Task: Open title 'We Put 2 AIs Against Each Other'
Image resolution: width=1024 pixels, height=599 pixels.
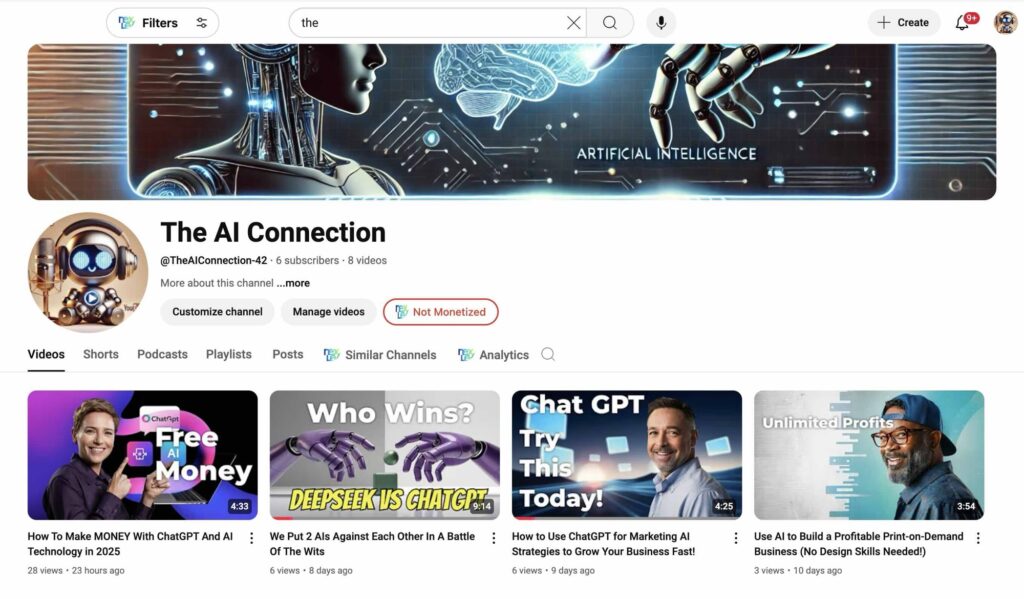Action: click(x=372, y=543)
